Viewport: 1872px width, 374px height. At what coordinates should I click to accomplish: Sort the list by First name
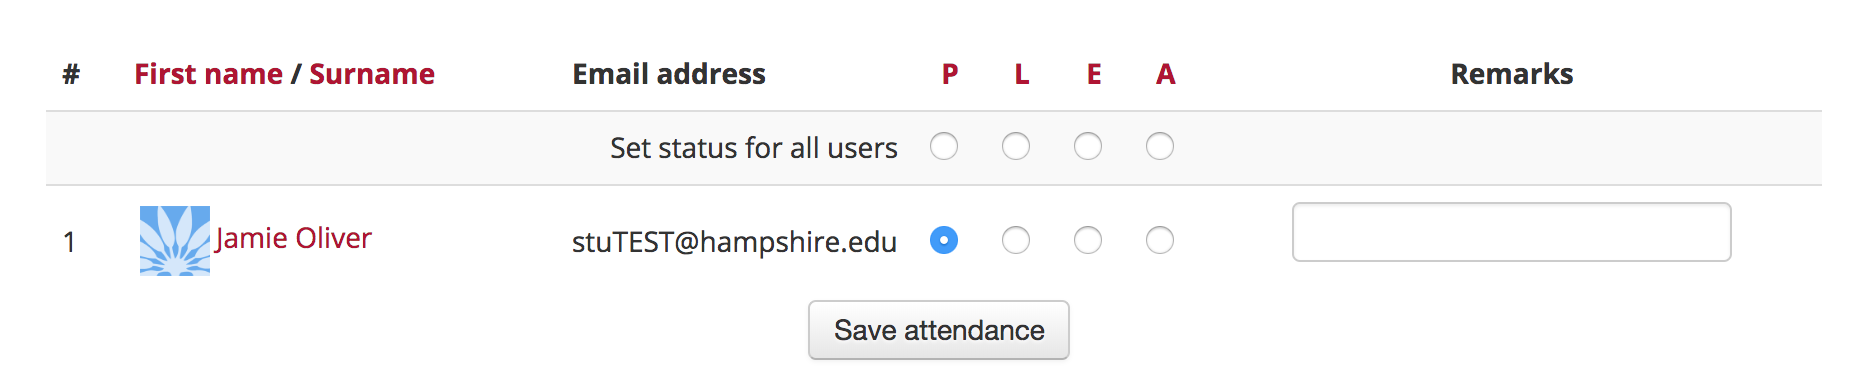tap(208, 74)
